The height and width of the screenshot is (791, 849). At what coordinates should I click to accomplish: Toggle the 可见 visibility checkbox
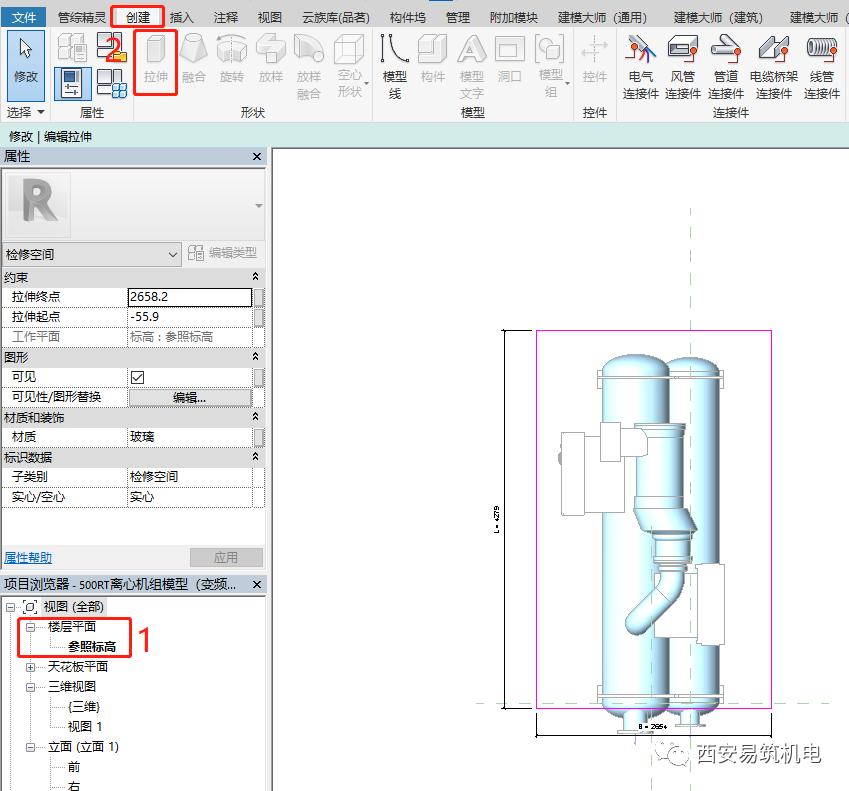coord(138,377)
